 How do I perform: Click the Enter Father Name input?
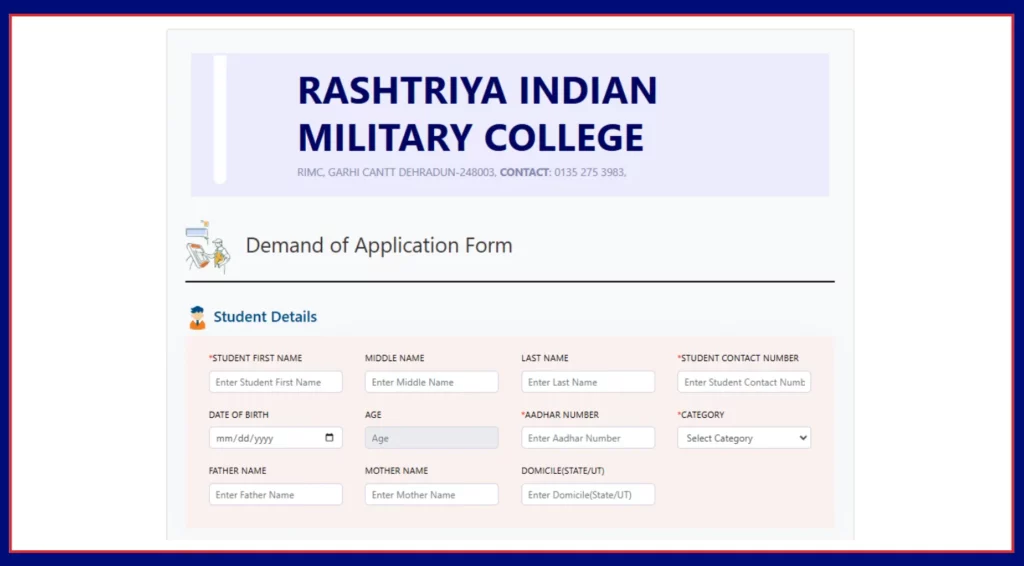point(275,495)
